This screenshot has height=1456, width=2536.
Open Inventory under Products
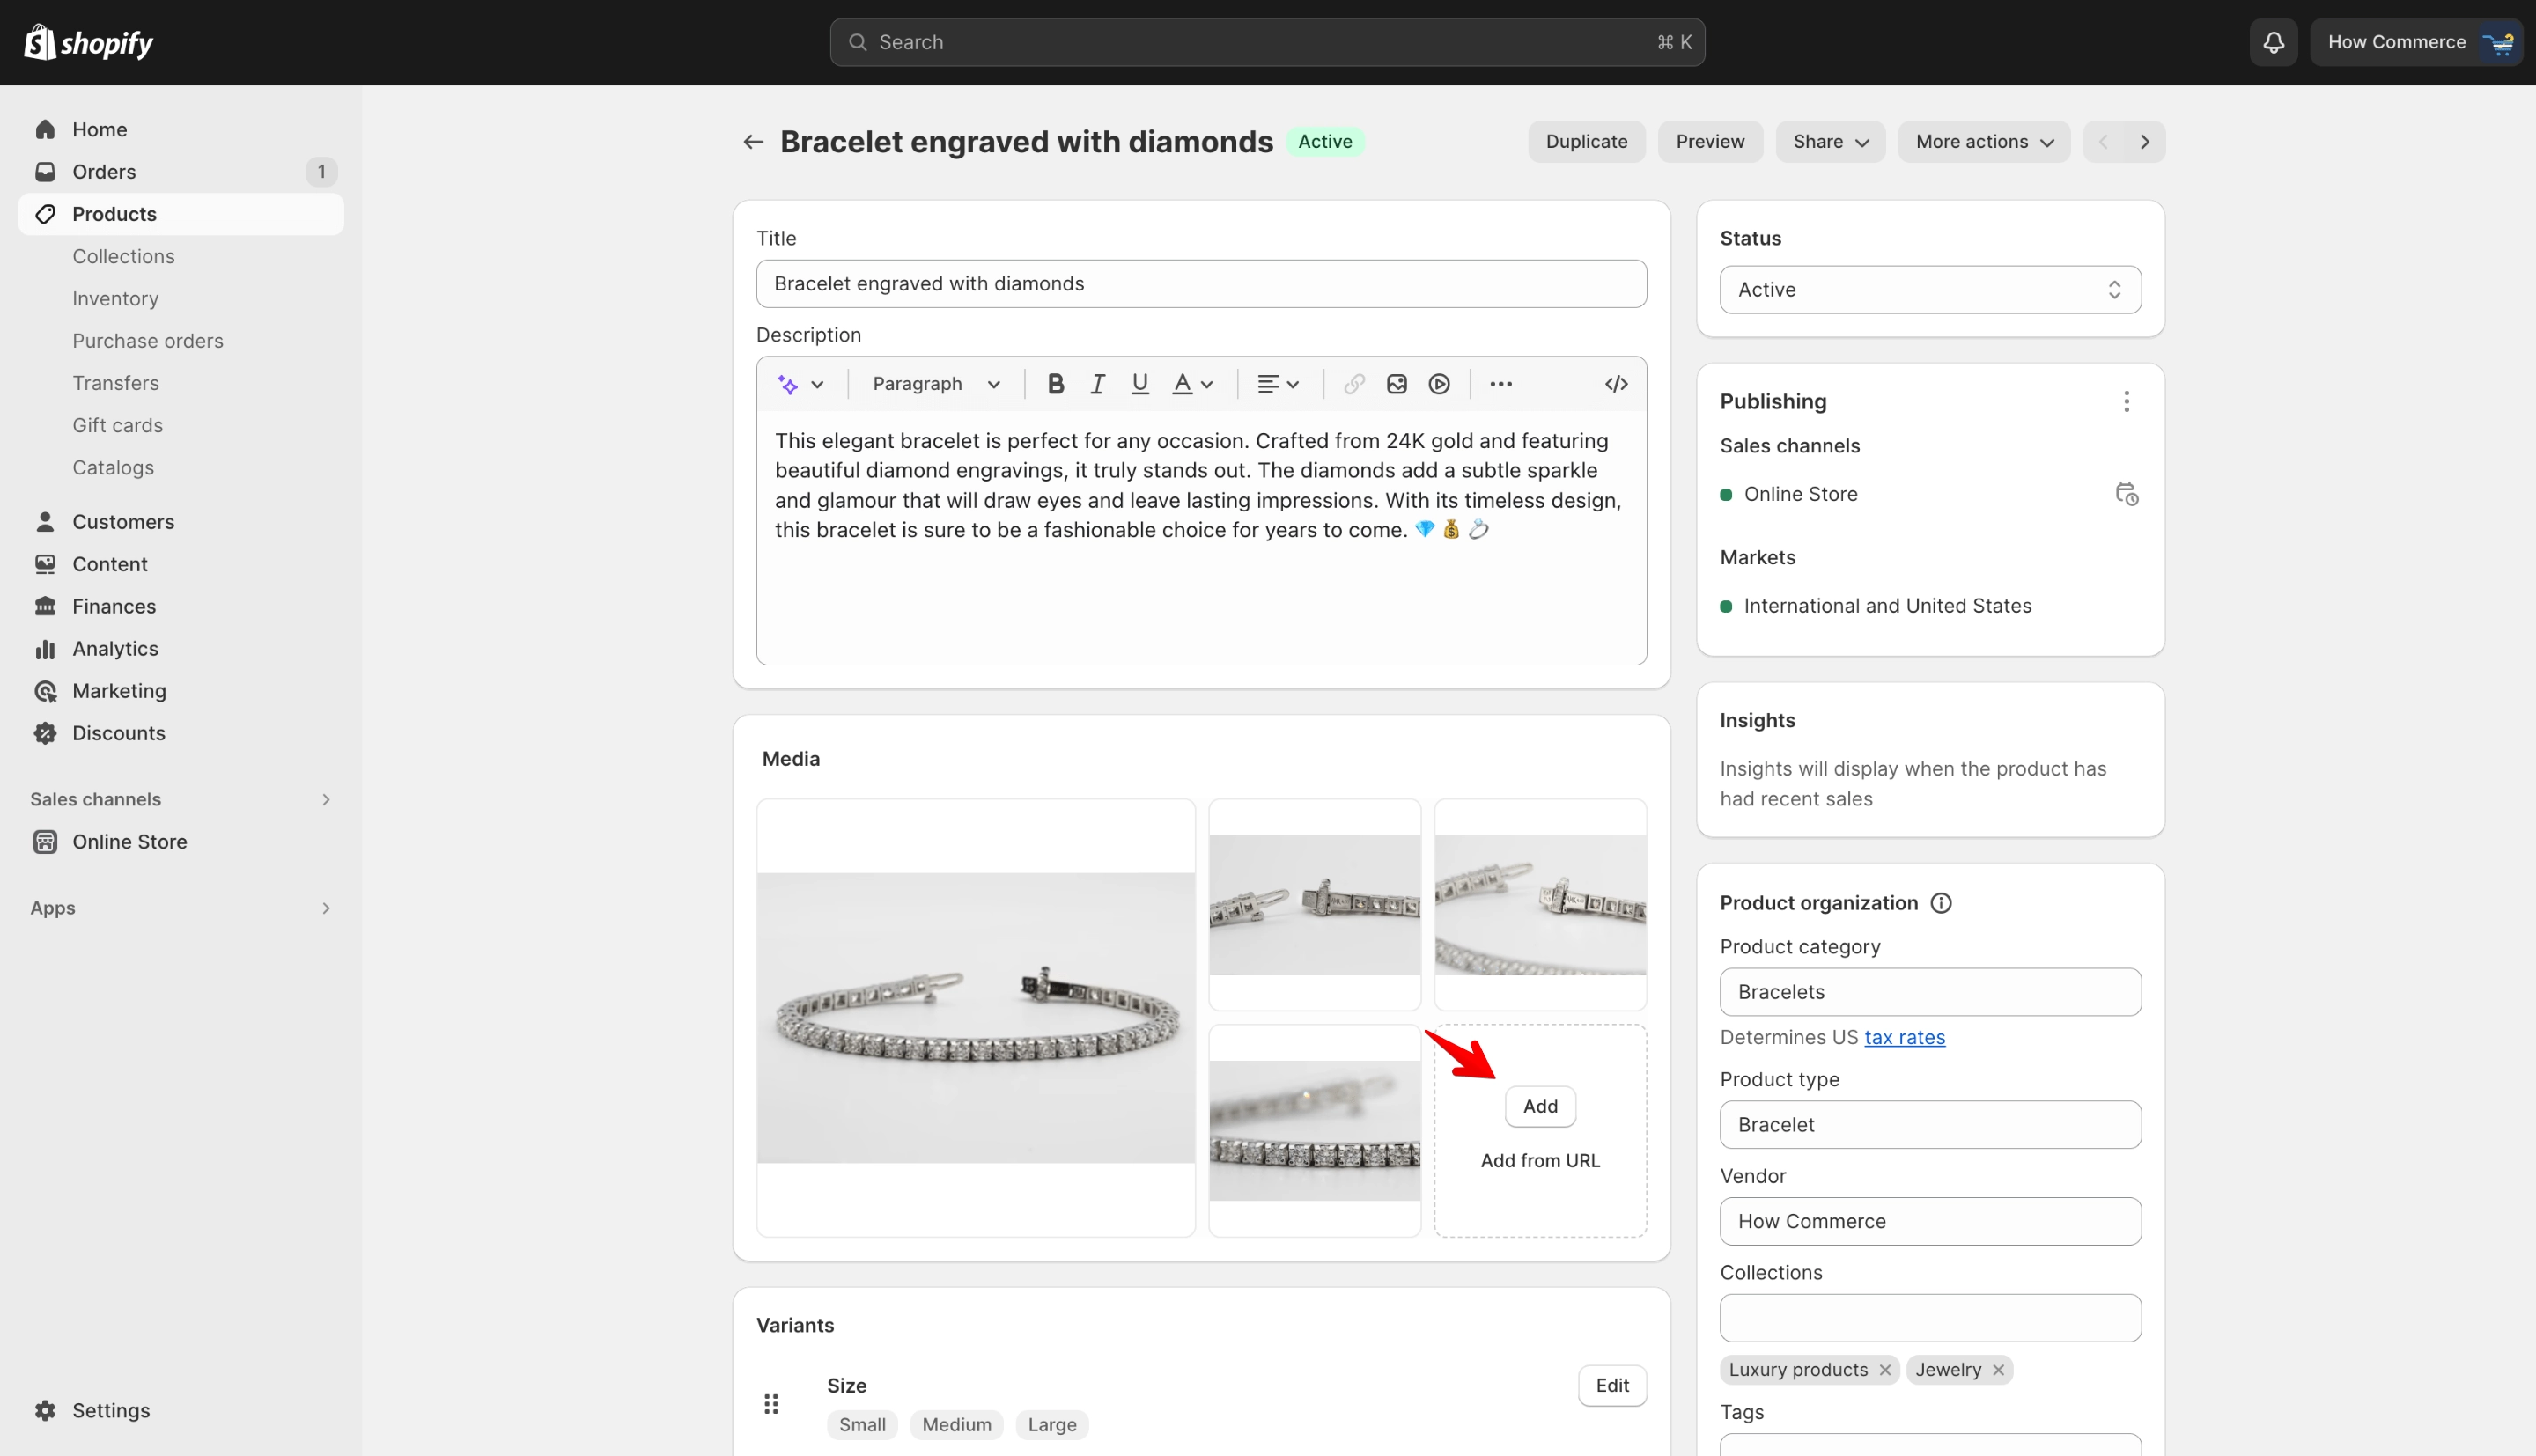115,299
